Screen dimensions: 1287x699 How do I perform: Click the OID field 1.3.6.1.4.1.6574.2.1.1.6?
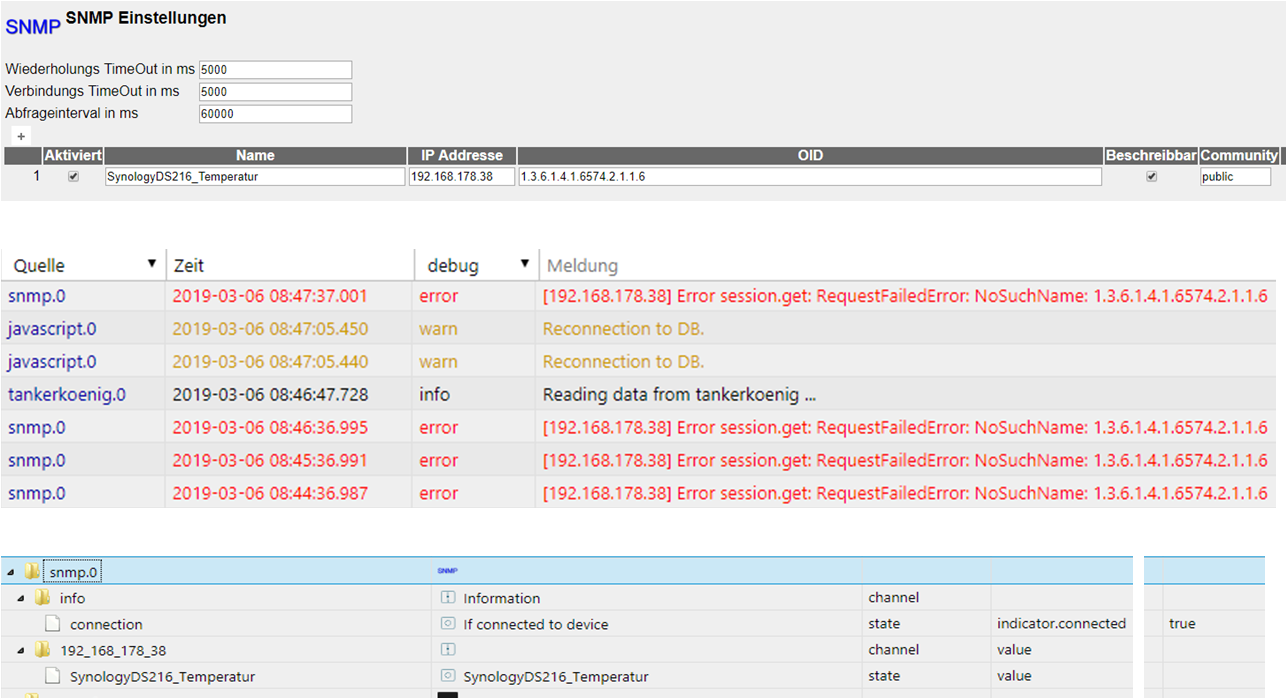coord(810,176)
